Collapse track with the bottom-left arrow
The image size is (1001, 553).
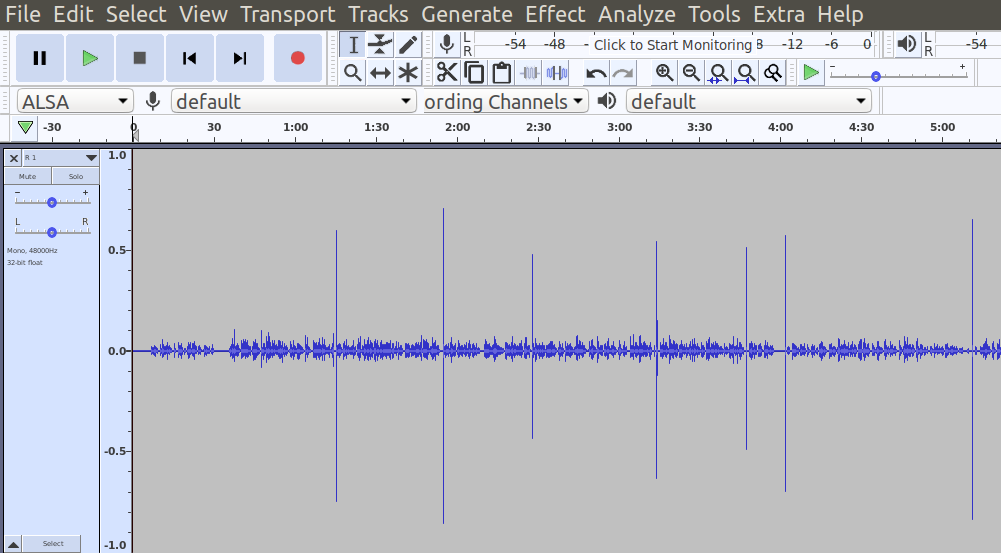click(x=13, y=544)
